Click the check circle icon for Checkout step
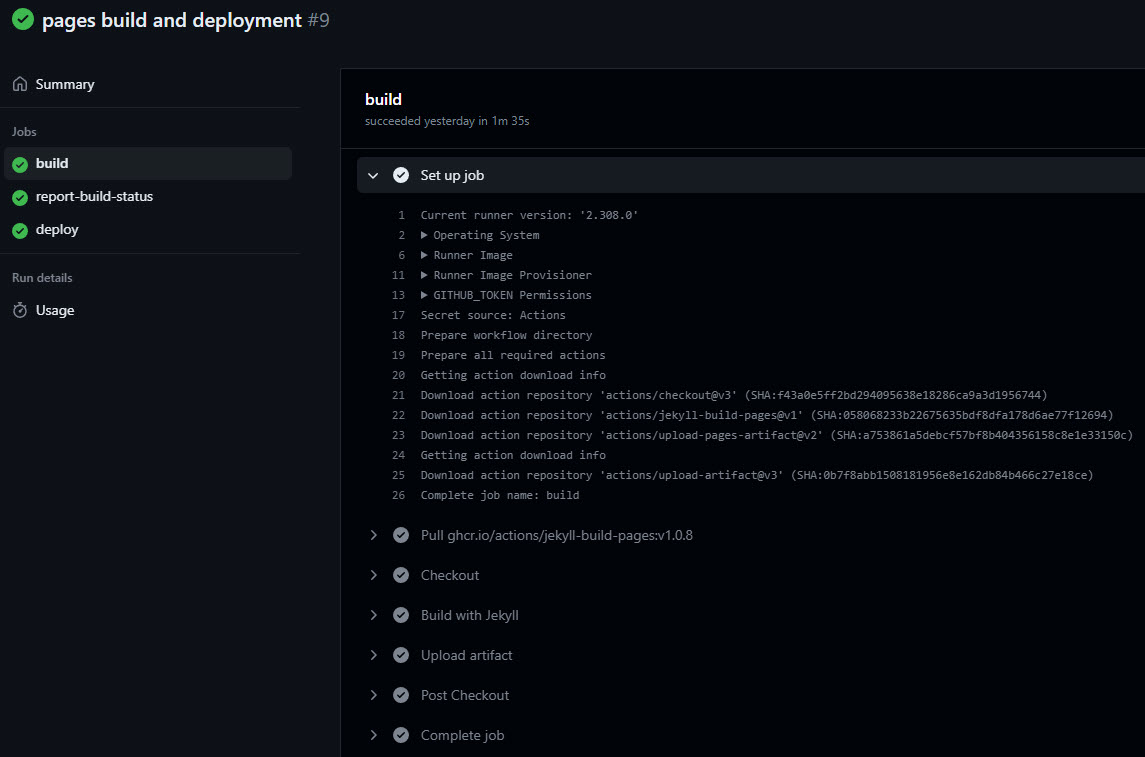 [x=401, y=575]
